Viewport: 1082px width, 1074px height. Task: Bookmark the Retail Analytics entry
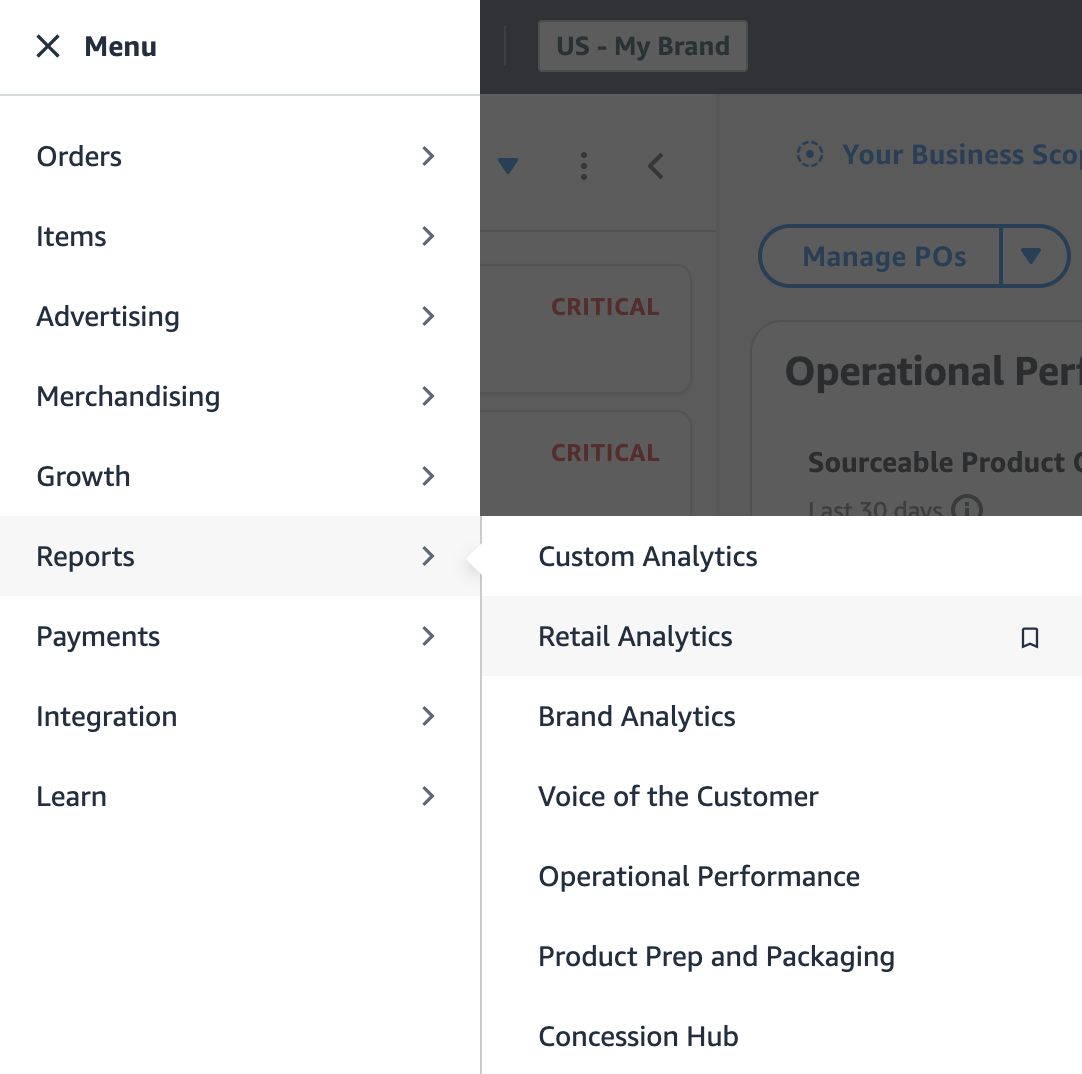point(1030,637)
